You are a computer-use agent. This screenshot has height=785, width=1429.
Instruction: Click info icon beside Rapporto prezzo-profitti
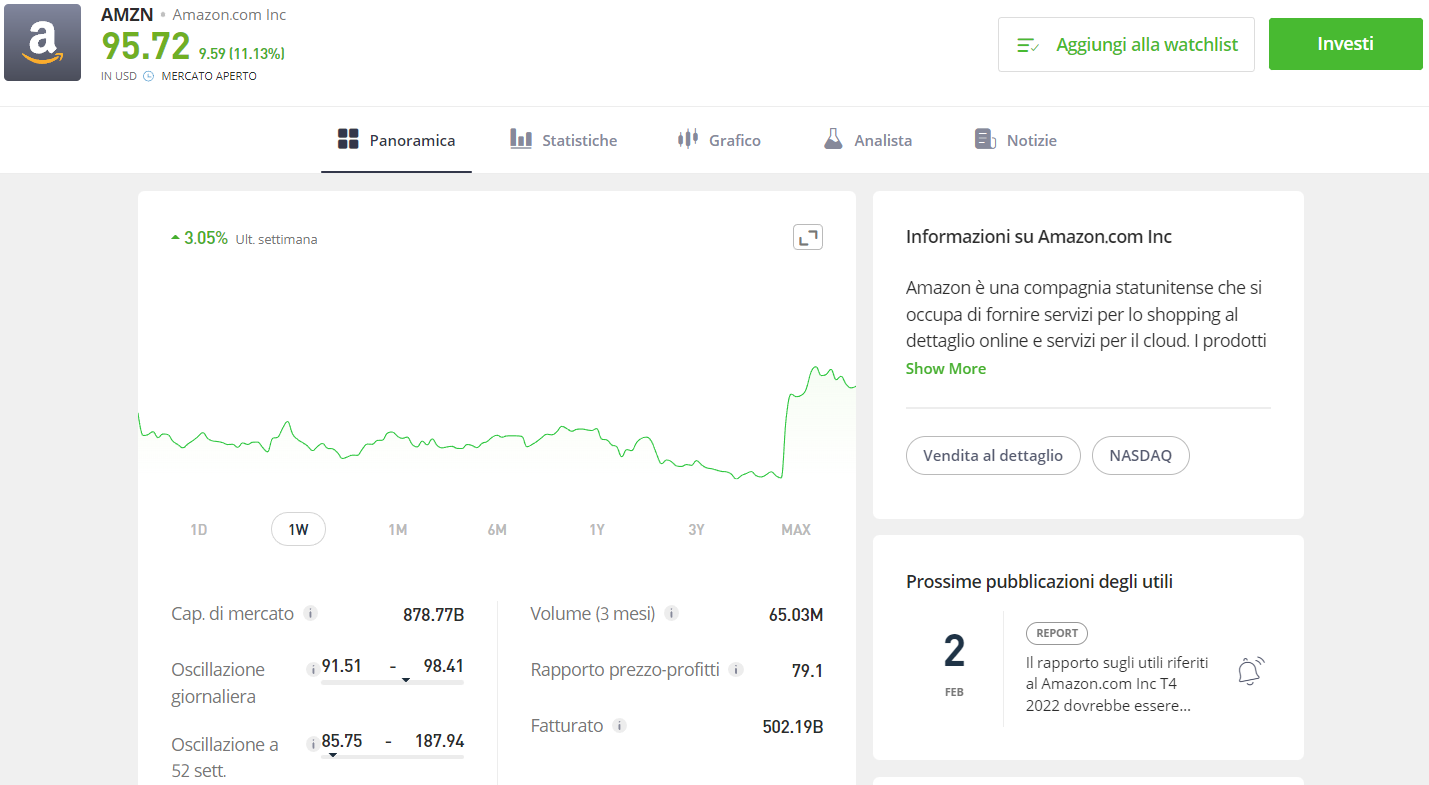pyautogui.click(x=736, y=670)
